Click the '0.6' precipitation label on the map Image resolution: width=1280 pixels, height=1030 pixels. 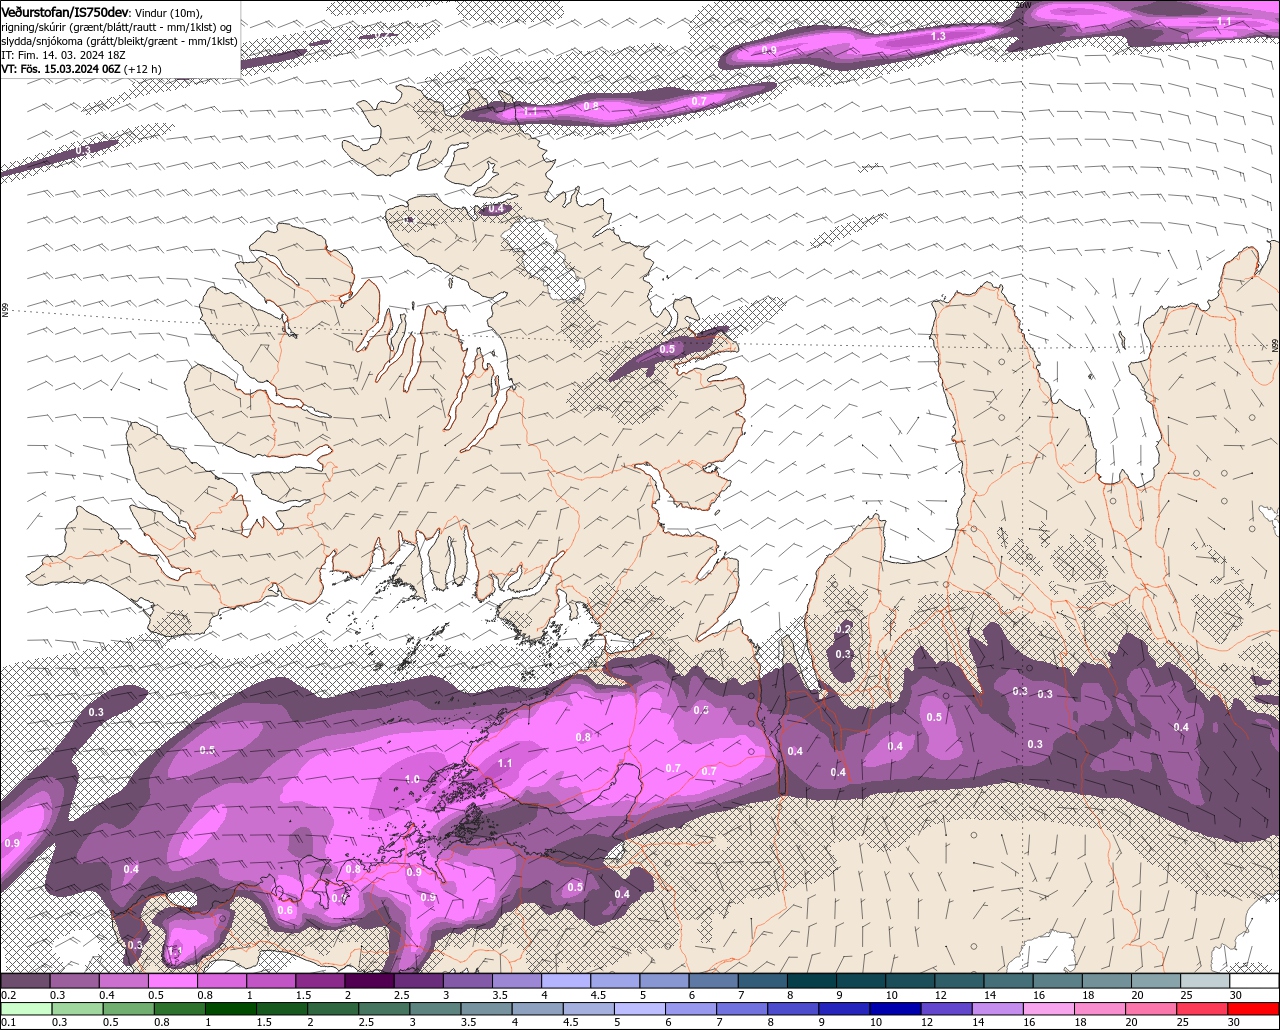[x=285, y=910]
